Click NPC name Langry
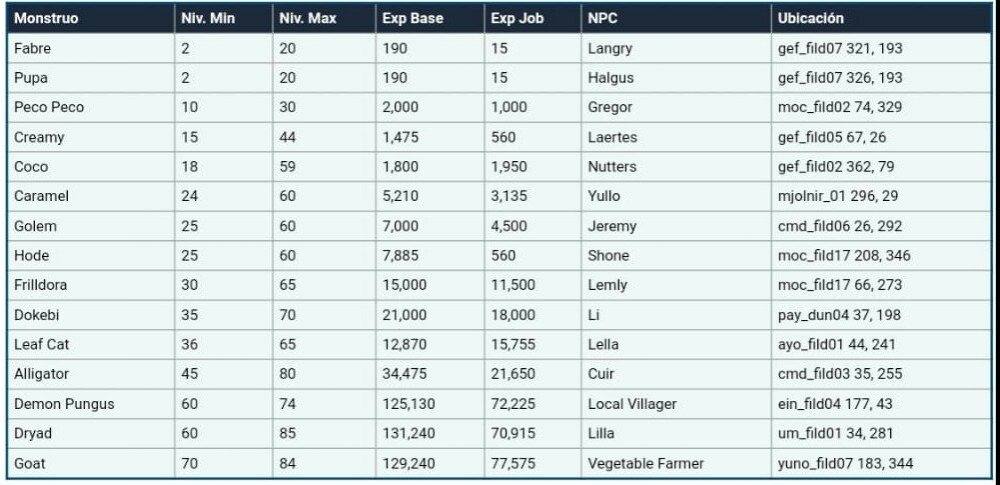 click(611, 48)
